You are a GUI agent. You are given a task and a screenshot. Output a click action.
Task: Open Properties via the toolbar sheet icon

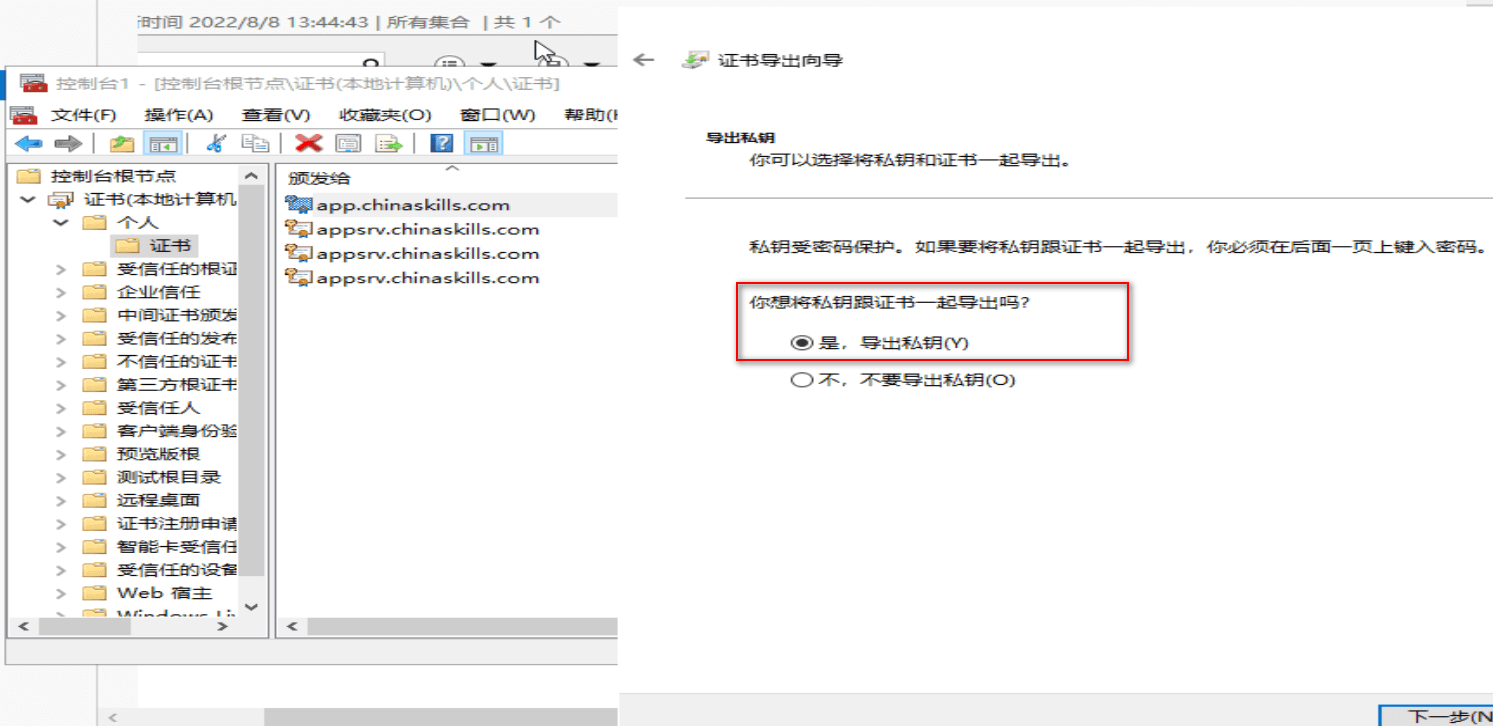[347, 144]
